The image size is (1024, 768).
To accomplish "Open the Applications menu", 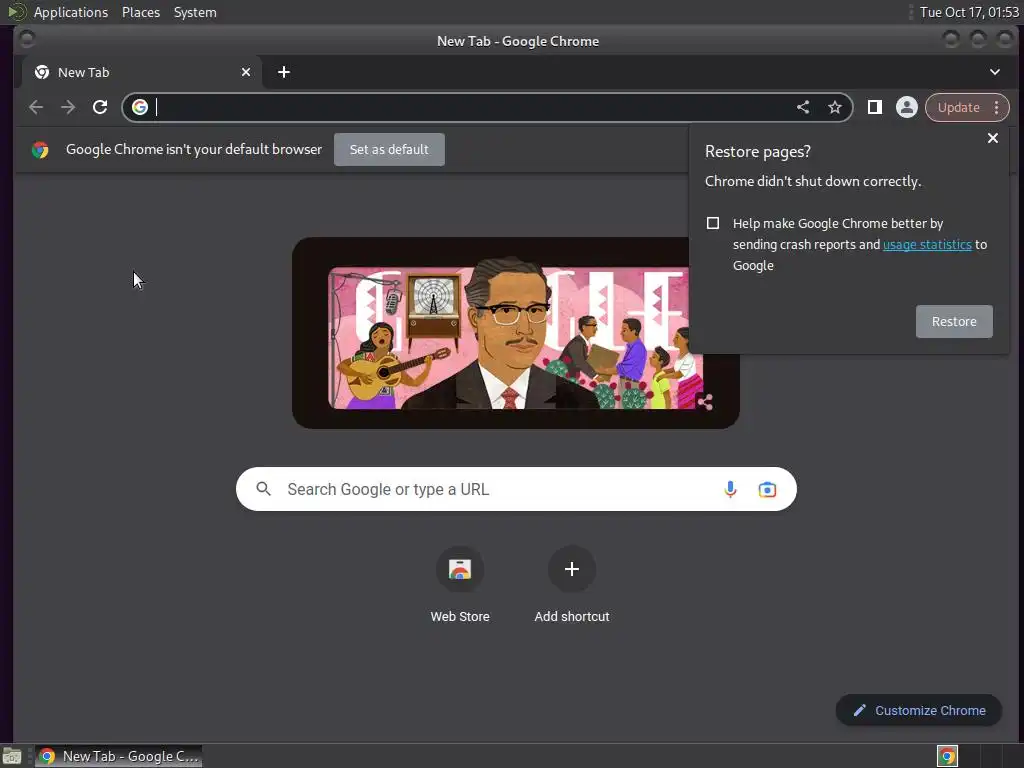I will pos(71,12).
